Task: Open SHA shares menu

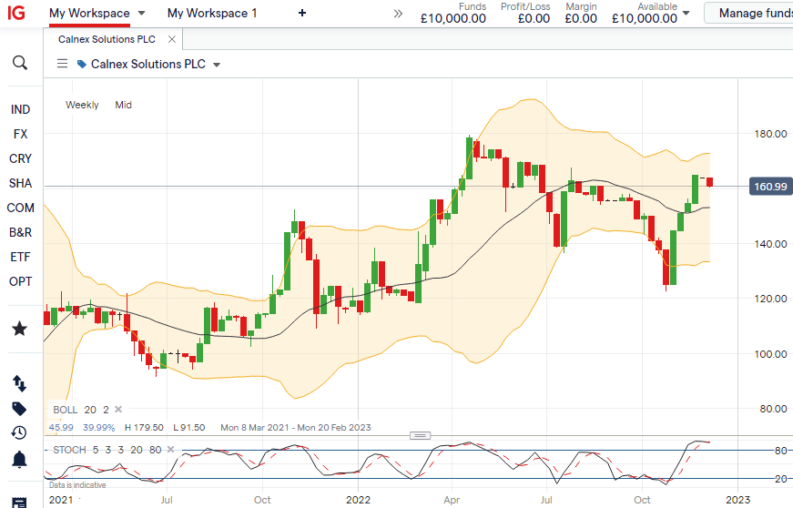Action: coord(20,183)
